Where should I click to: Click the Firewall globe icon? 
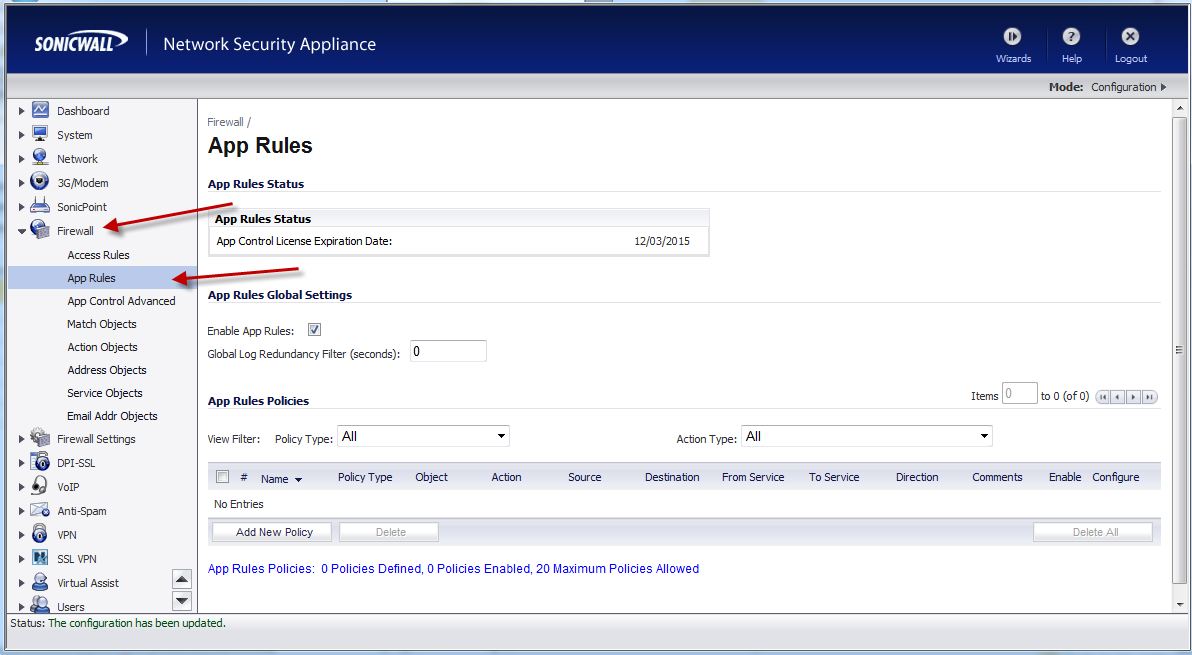click(x=40, y=230)
